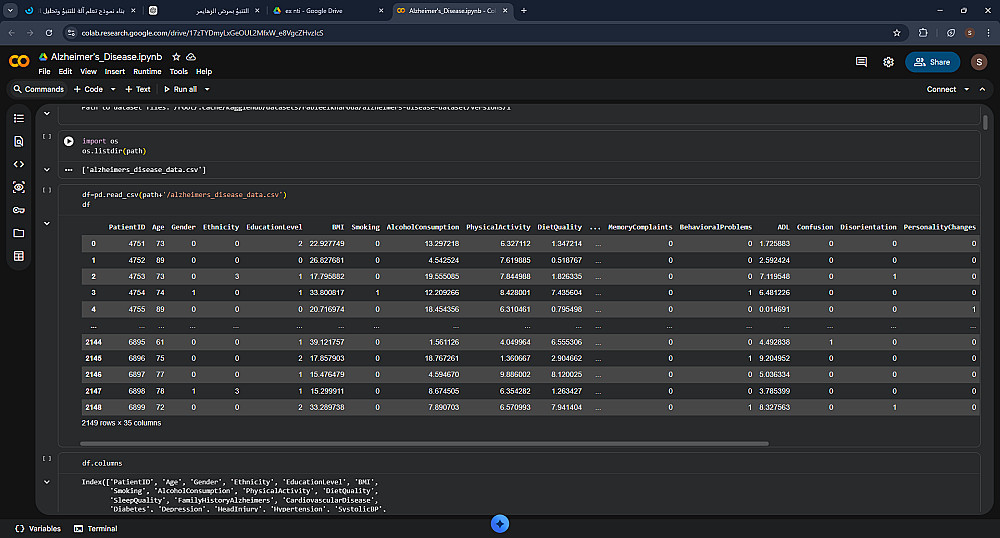View site information icon in address bar
This screenshot has width=1000, height=538.
[71, 33]
